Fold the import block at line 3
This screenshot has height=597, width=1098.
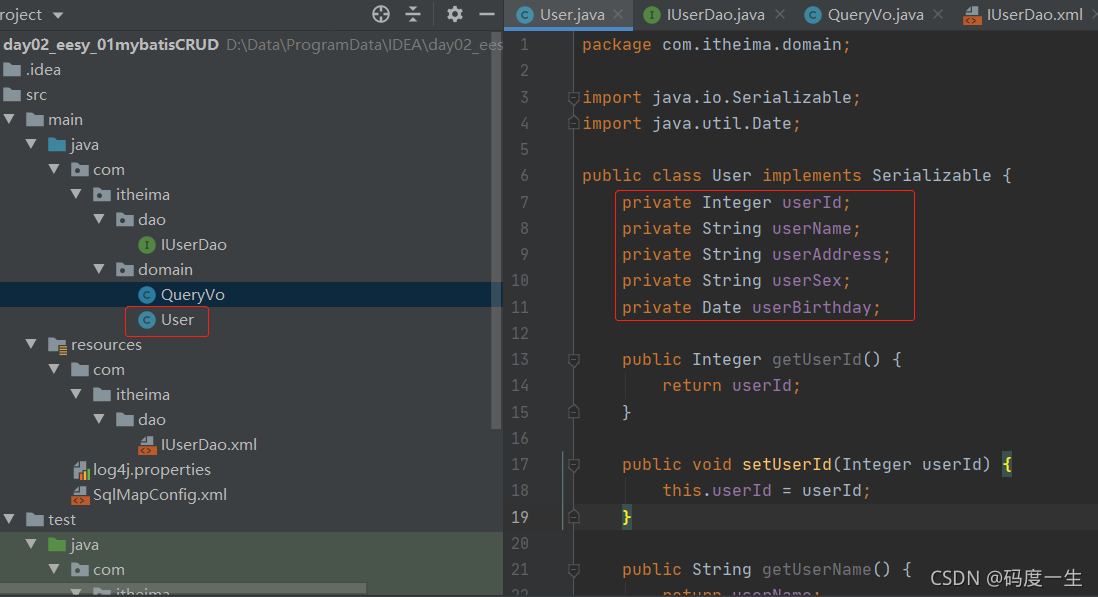(x=574, y=97)
